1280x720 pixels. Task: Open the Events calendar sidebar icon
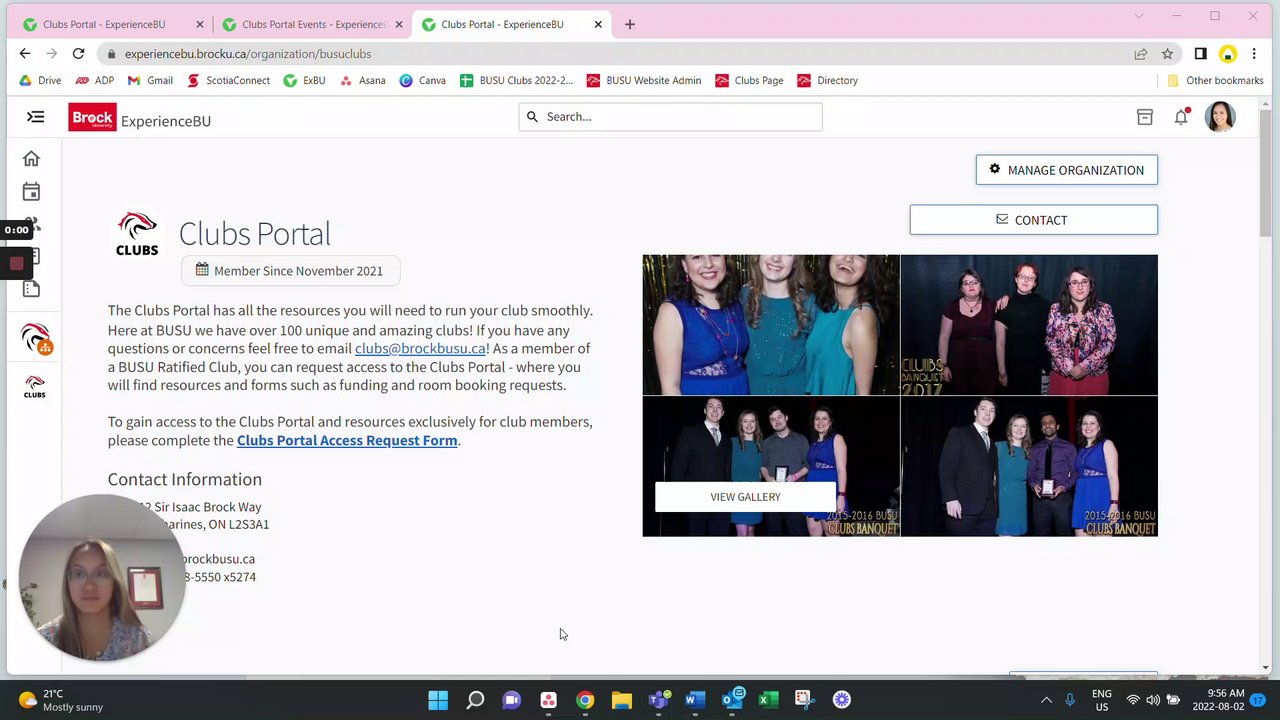[31, 191]
